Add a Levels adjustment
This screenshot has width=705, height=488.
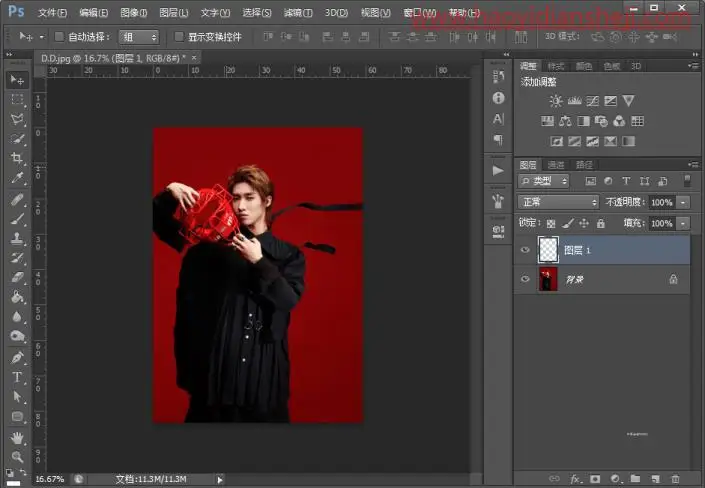pyautogui.click(x=574, y=101)
